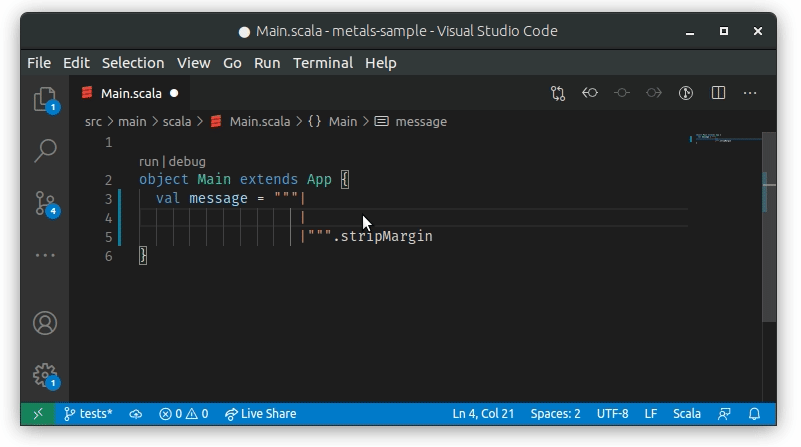Image resolution: width=801 pixels, height=447 pixels.
Task: Open the Search view icon
Action: click(x=45, y=151)
